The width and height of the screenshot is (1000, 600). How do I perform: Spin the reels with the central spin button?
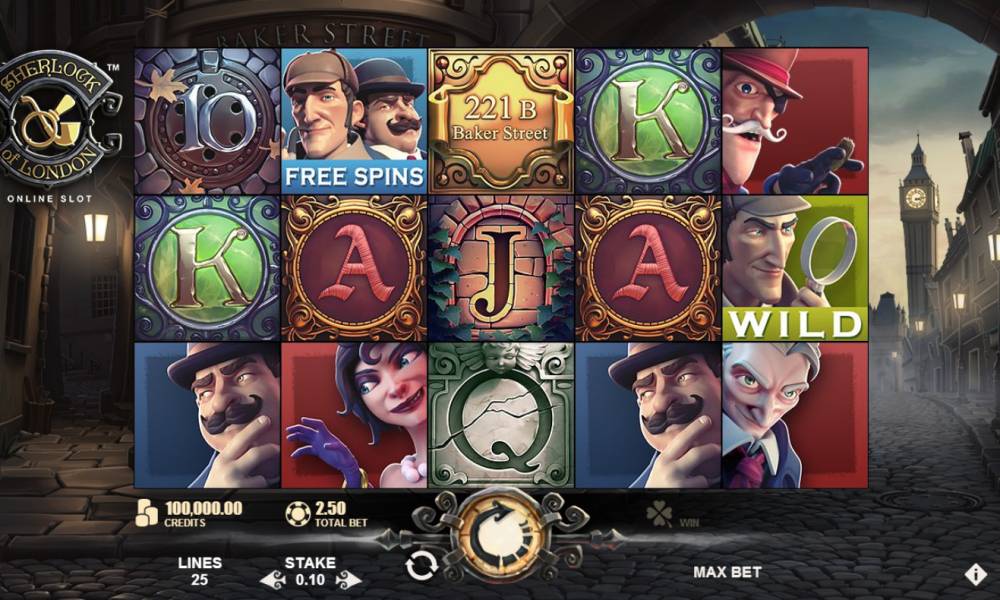[501, 536]
